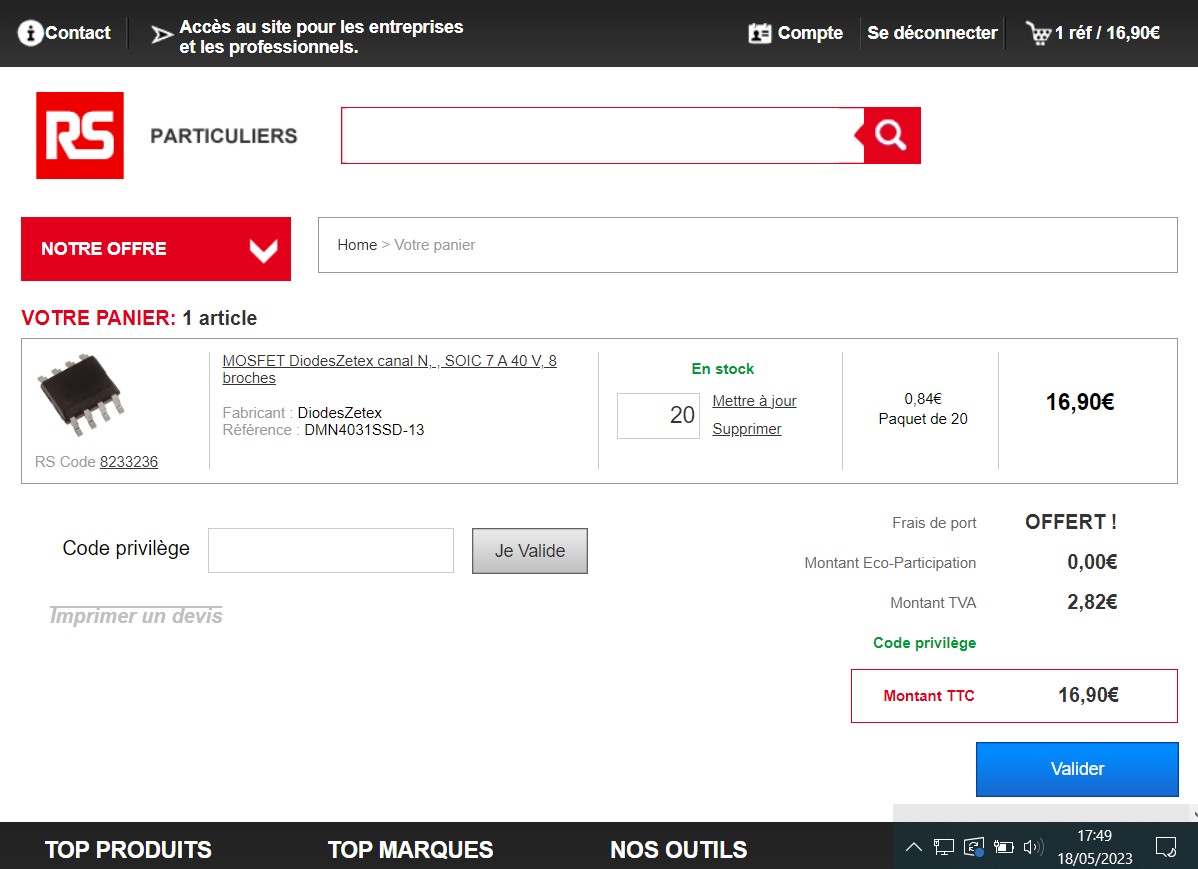Screen dimensions: 1198x869
Task: Click the En stock status text
Action: pyautogui.click(x=723, y=368)
